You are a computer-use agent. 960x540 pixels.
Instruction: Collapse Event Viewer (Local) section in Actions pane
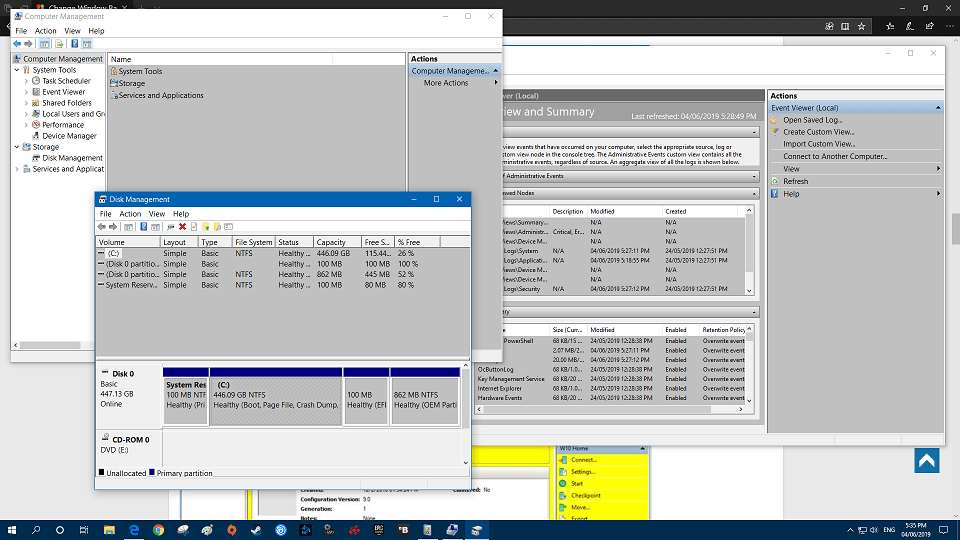pos(938,108)
